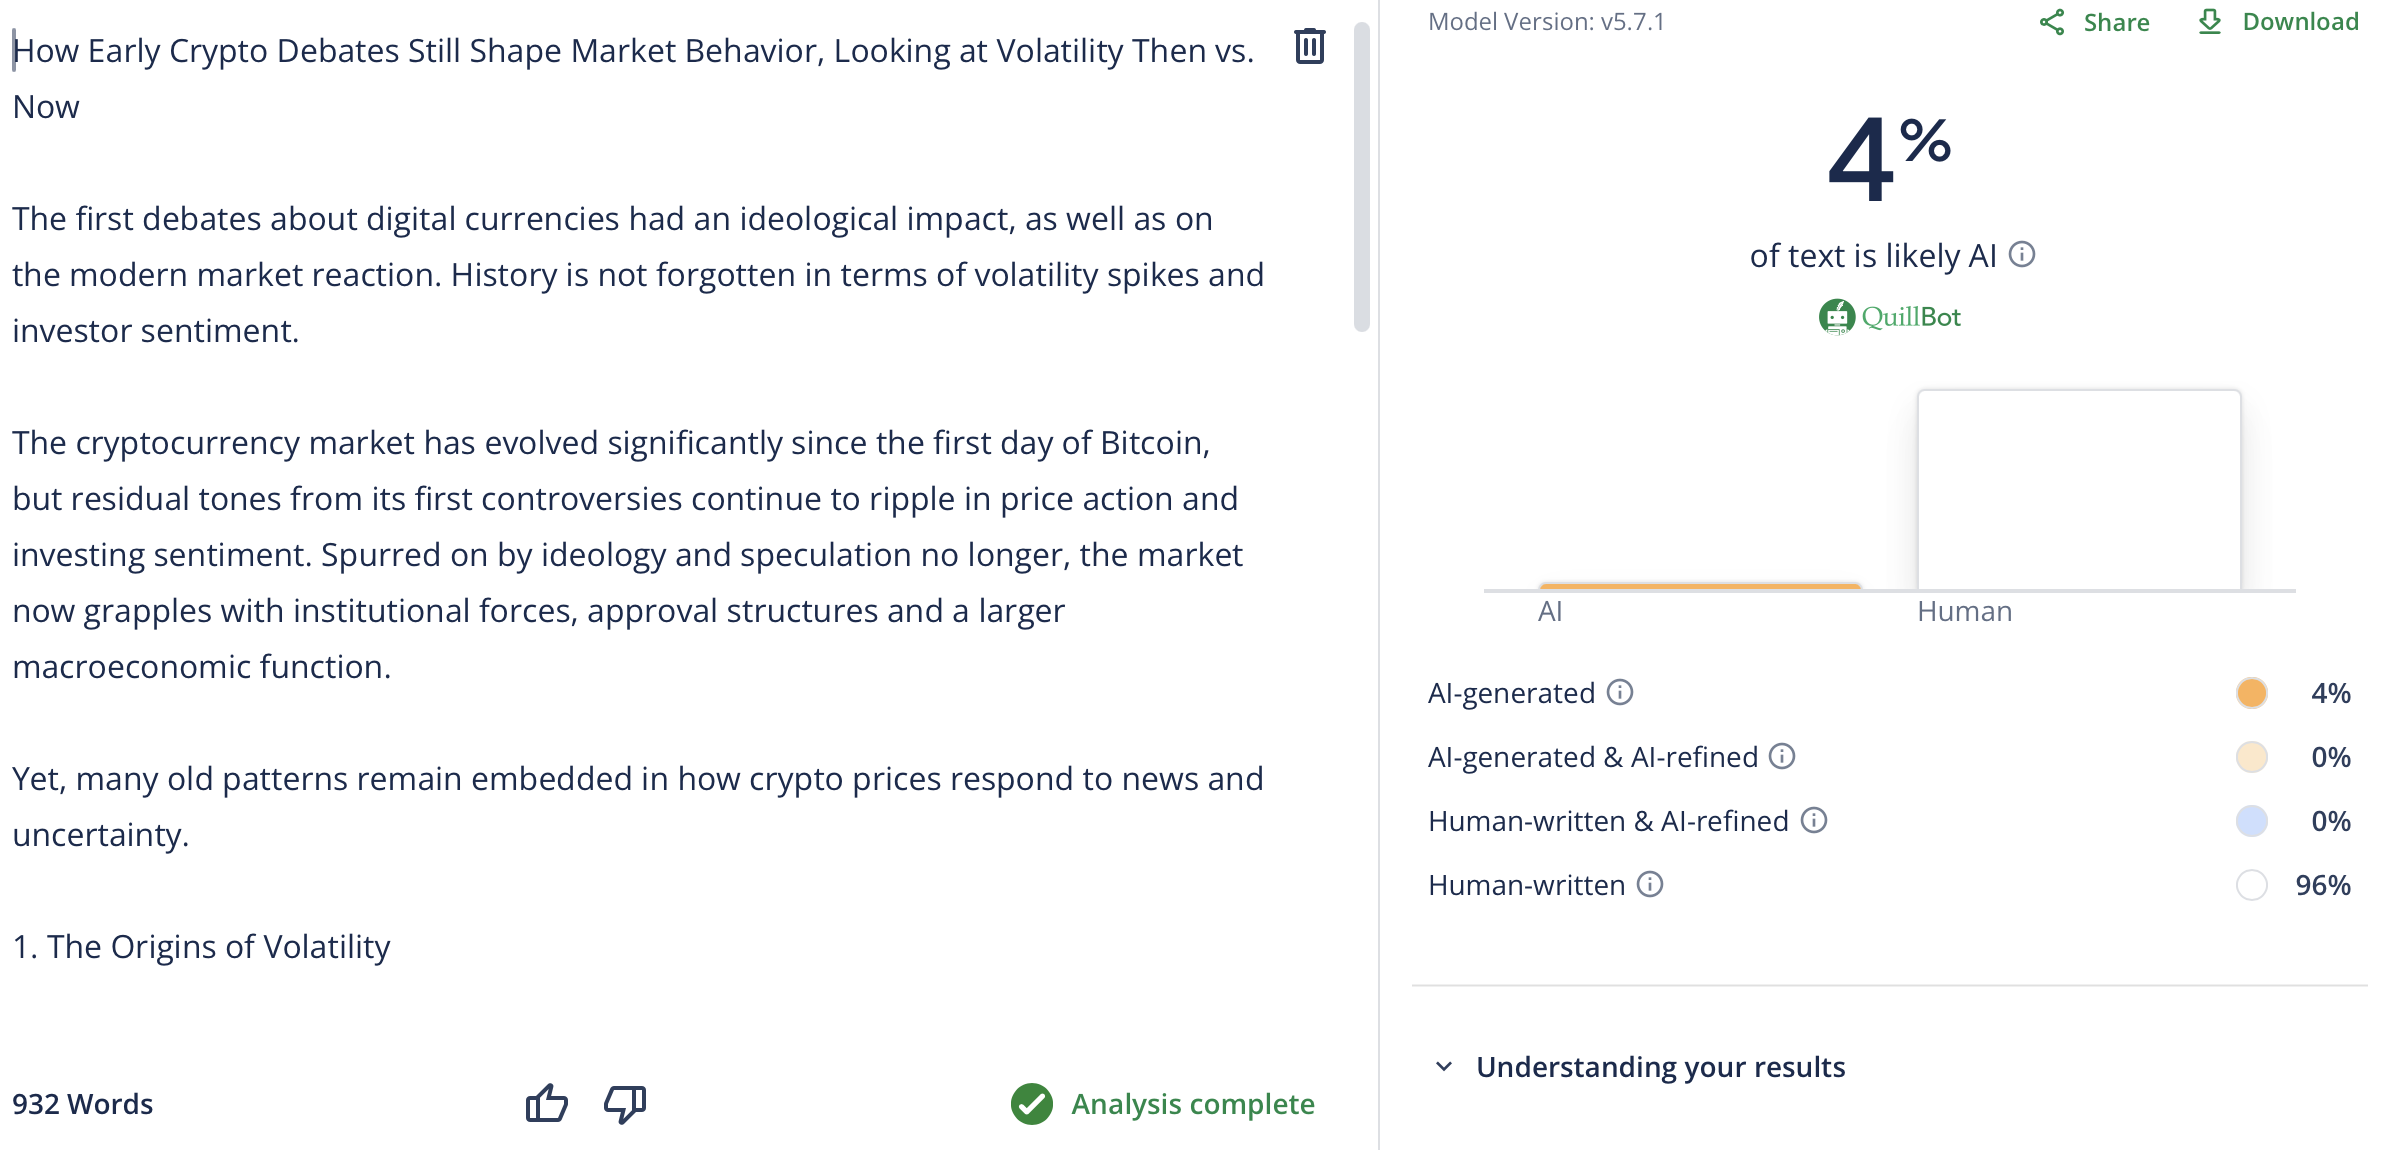Click the blue Human-written & AI-refined dot

(x=2251, y=821)
